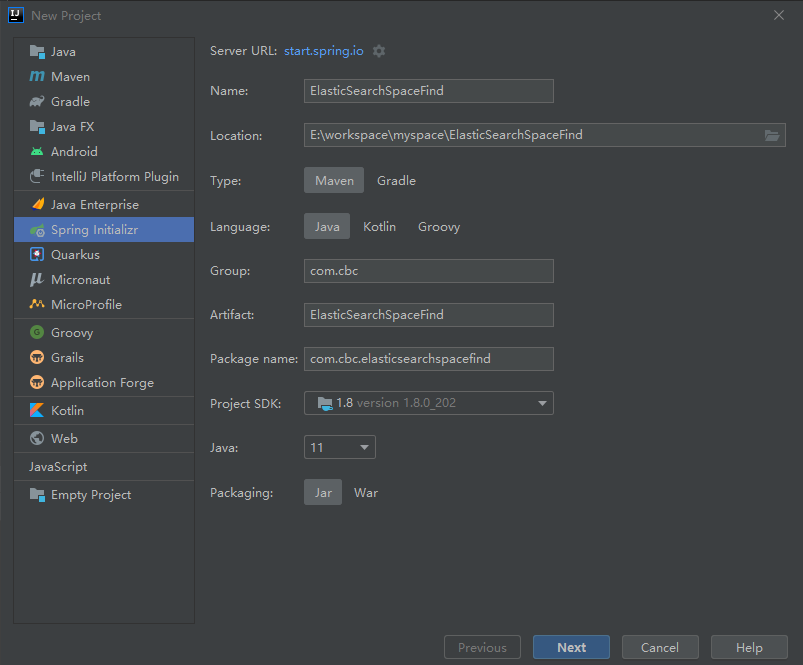The image size is (803, 665).
Task: Choose Kotlin as the language
Action: click(x=379, y=226)
